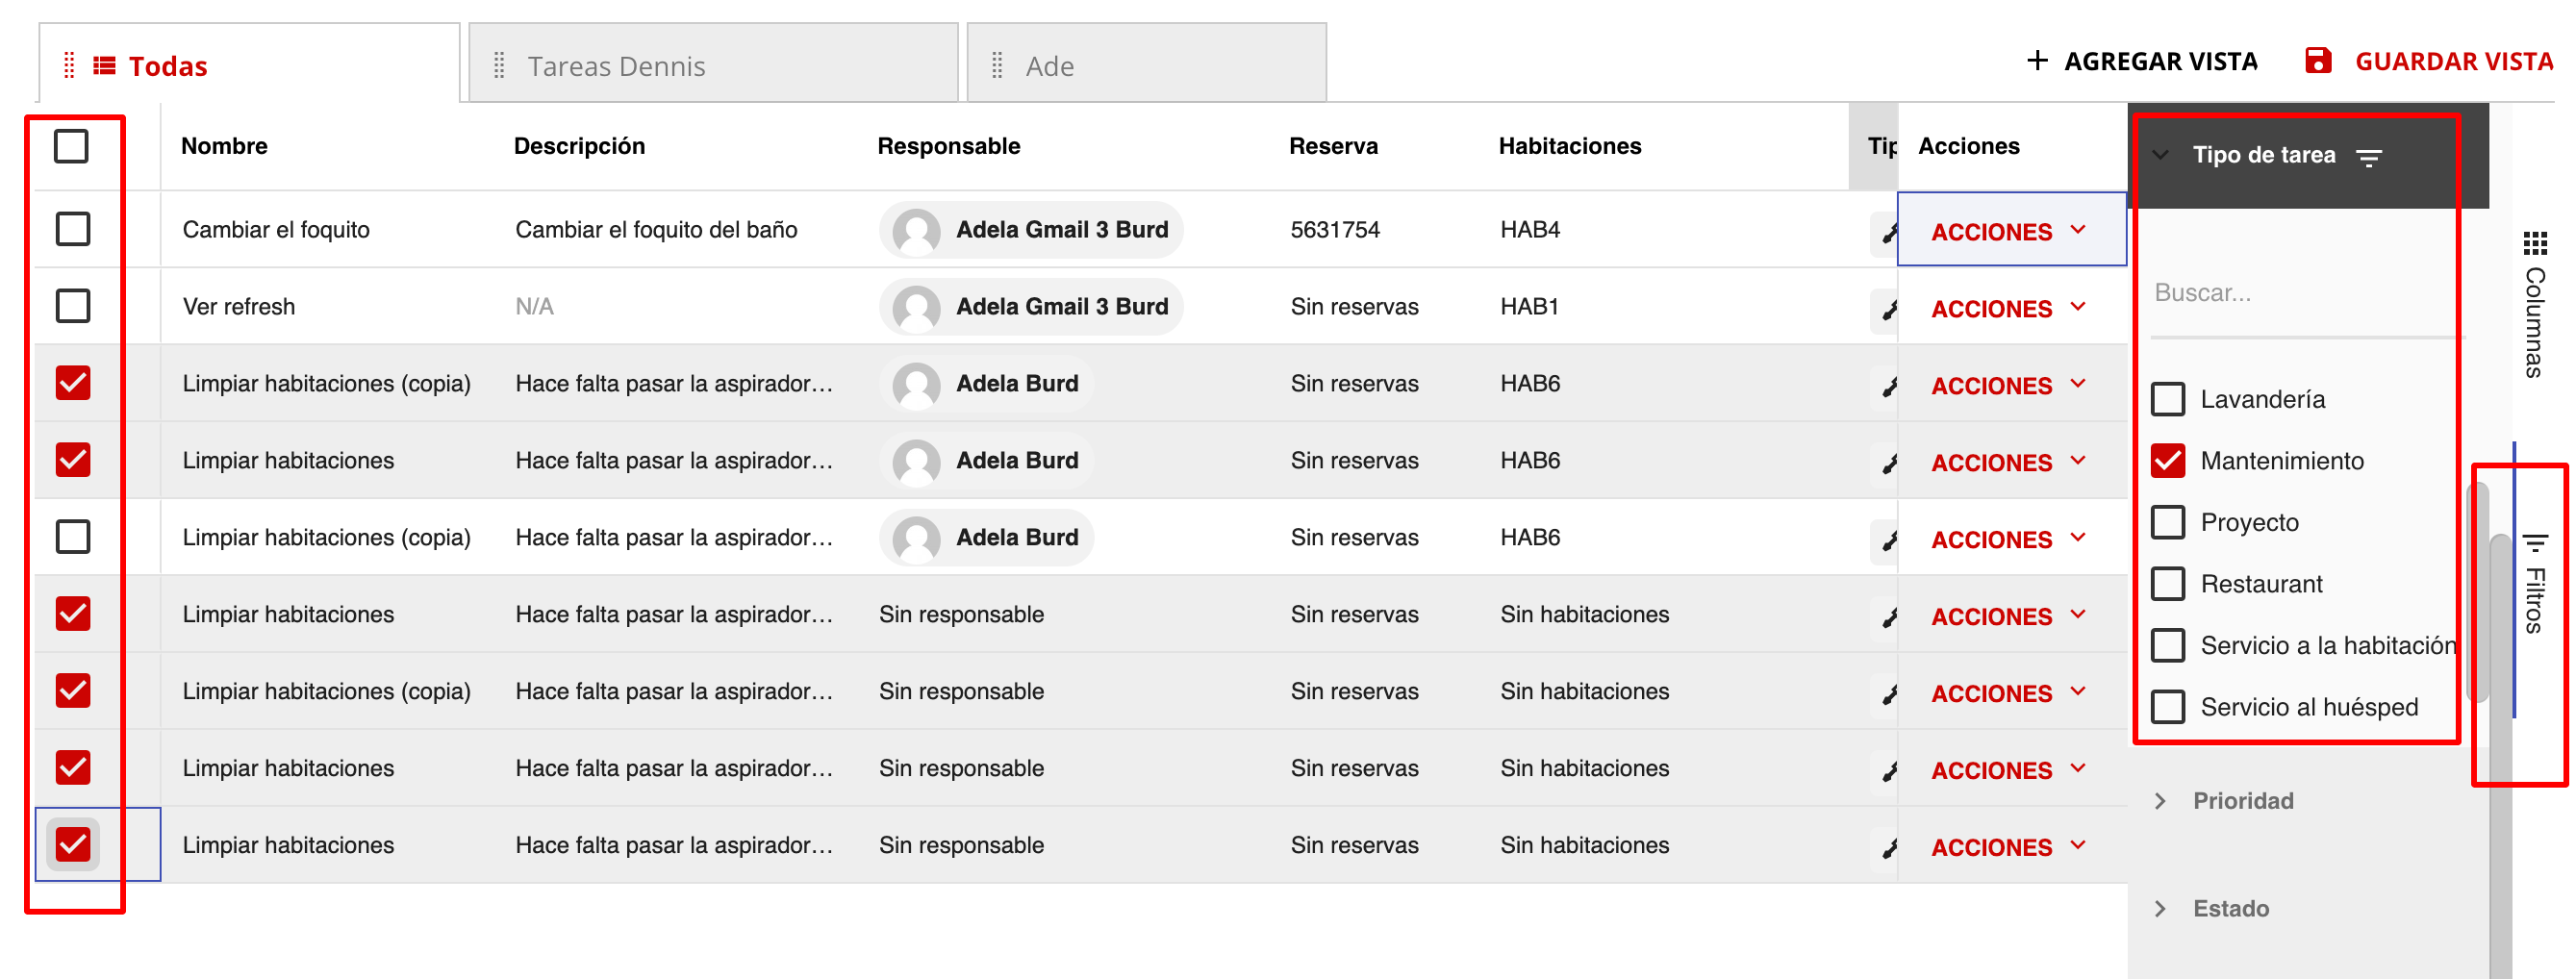Enable the Lavandería filter checkbox
The height and width of the screenshot is (979, 2576).
pos(2167,399)
